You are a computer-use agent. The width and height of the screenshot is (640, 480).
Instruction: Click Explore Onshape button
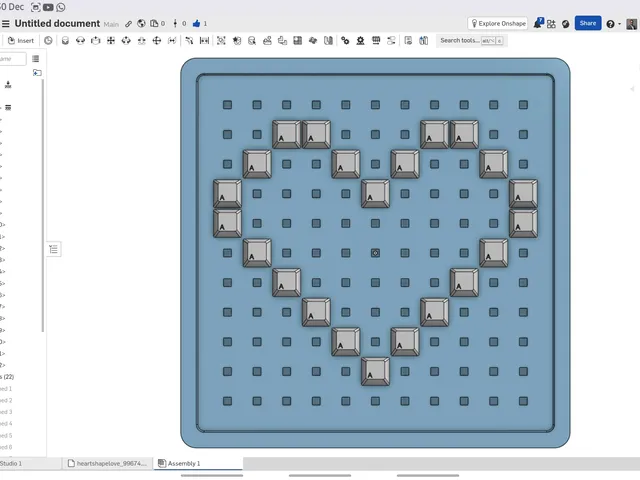(498, 23)
